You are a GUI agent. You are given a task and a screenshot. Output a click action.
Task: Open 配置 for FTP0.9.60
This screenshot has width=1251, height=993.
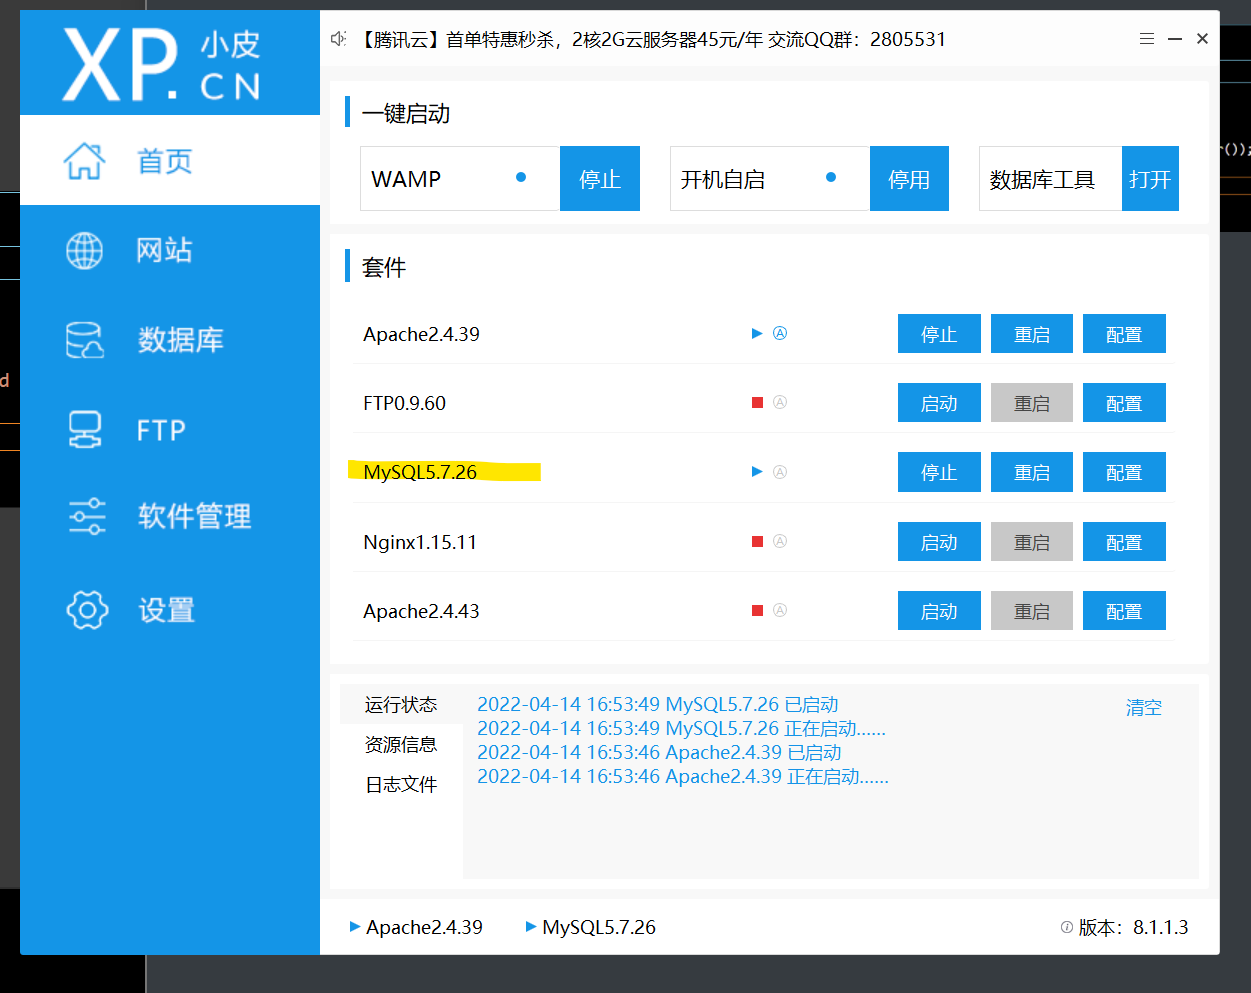[1123, 403]
